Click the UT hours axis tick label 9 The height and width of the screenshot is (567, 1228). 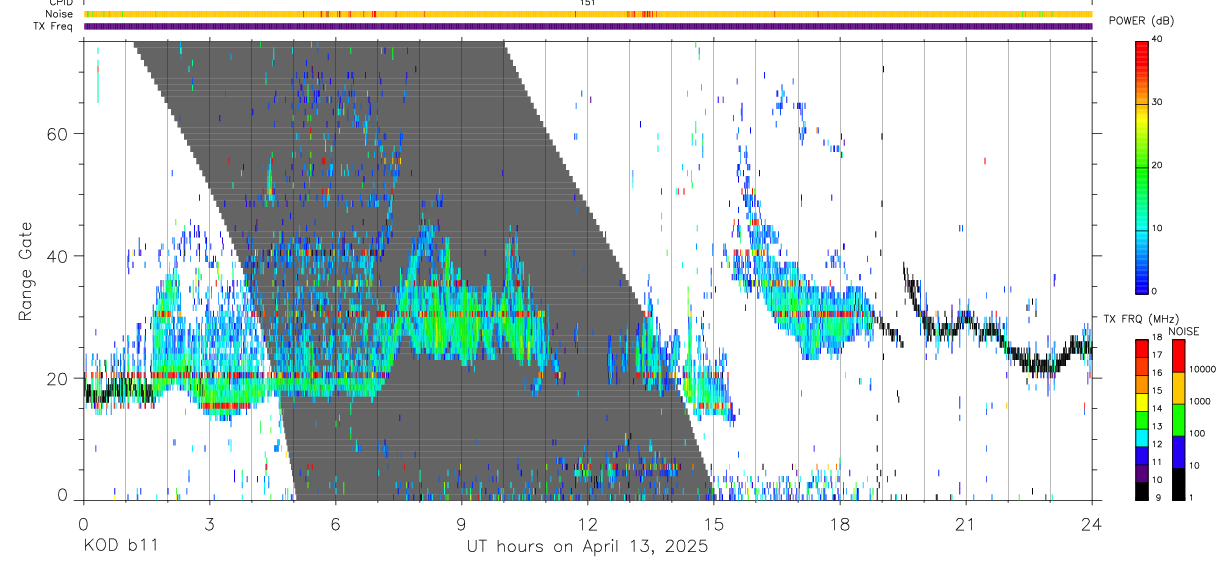[x=461, y=523]
